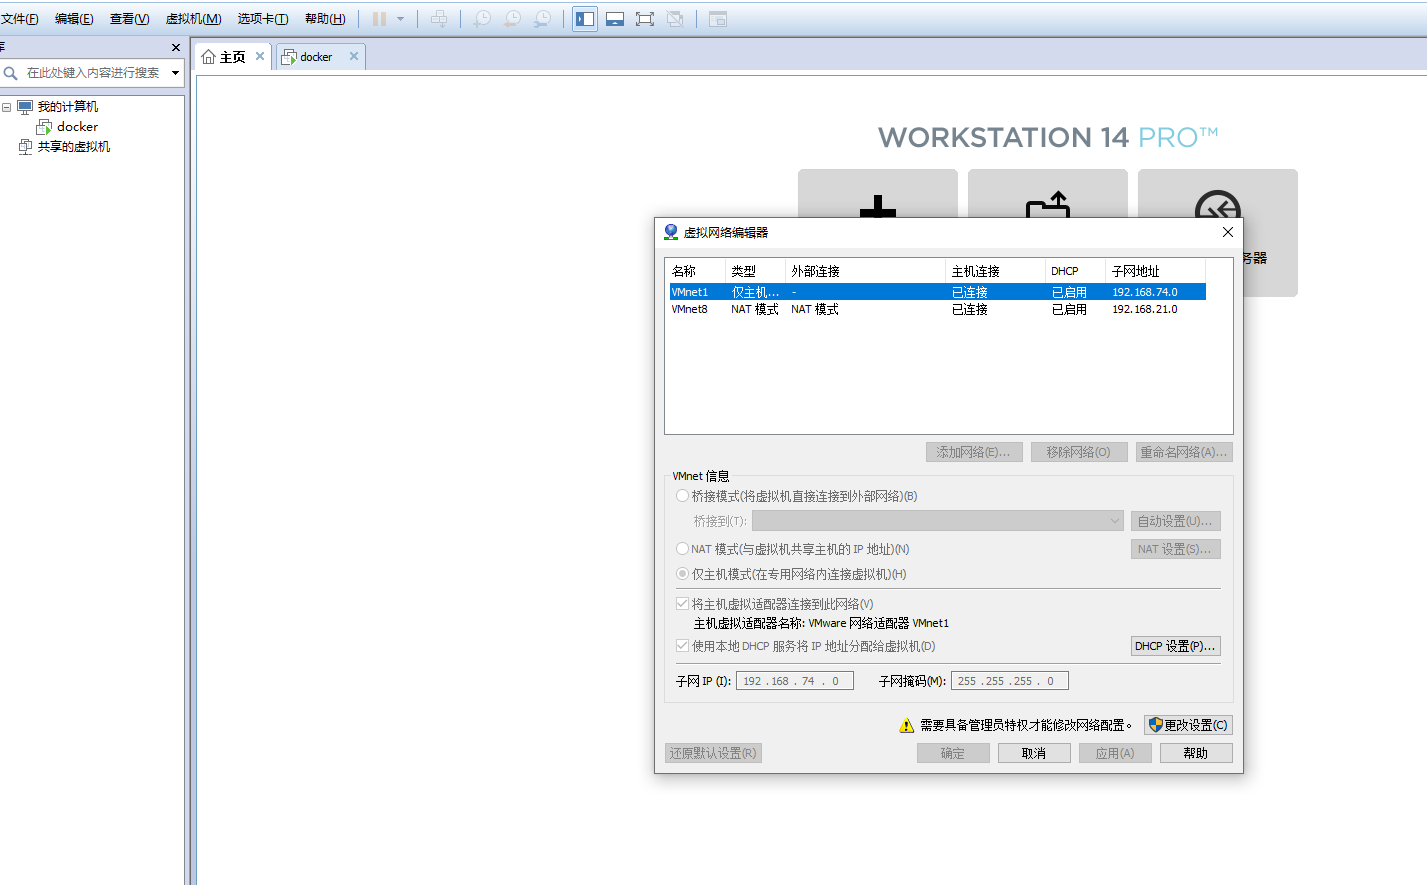Click the open virtual machine tile
The width and height of the screenshot is (1427, 885).
click(1047, 193)
